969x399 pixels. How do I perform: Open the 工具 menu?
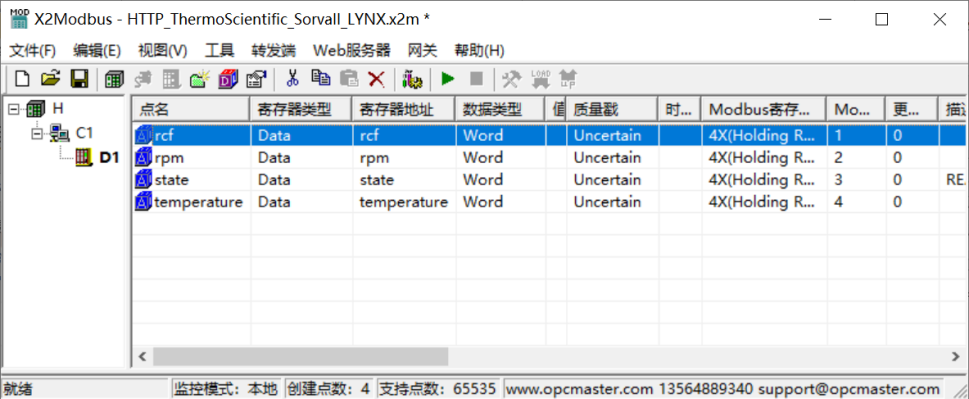[220, 51]
